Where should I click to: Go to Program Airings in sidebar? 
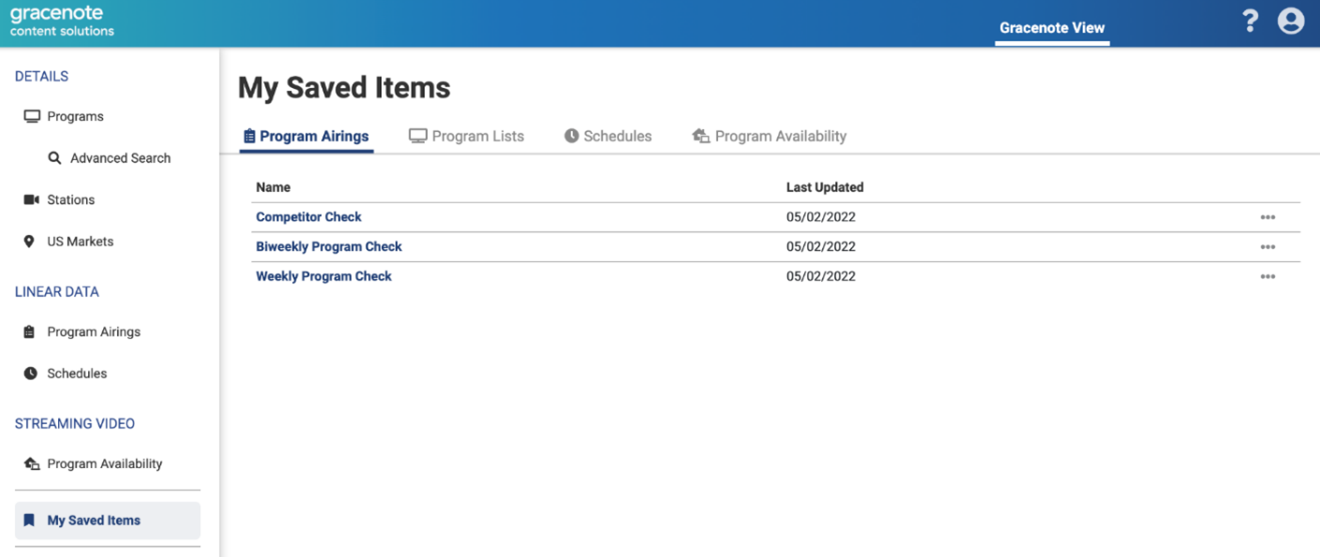coord(93,332)
